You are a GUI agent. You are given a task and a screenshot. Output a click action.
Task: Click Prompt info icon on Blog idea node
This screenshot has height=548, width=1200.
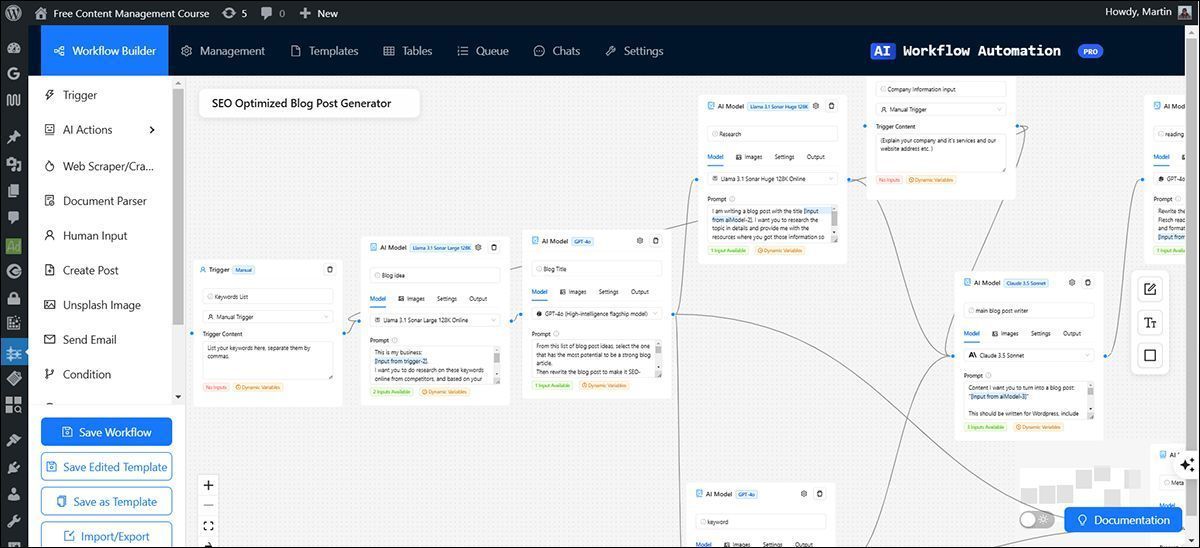[396, 340]
